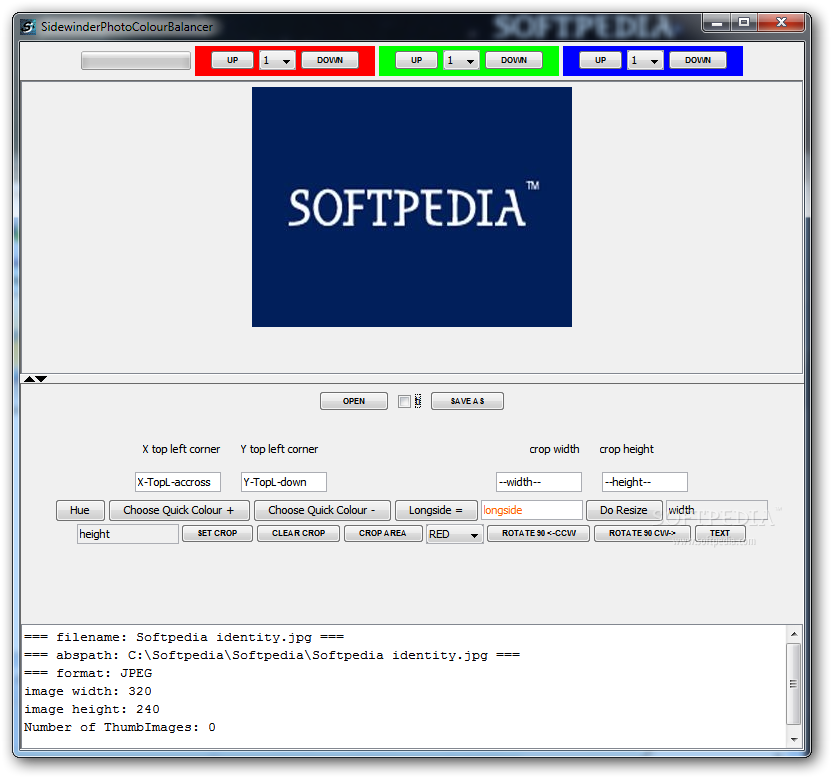Click 'Number of ThumbImages: 0' log line
Viewport: 832px width, 778px height.
pos(120,727)
